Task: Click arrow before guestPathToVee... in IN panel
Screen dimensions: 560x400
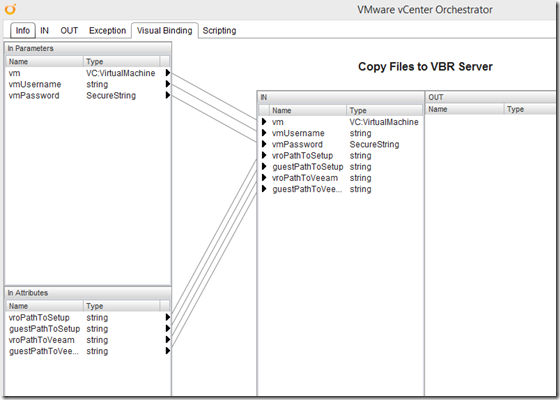Action: (264, 189)
